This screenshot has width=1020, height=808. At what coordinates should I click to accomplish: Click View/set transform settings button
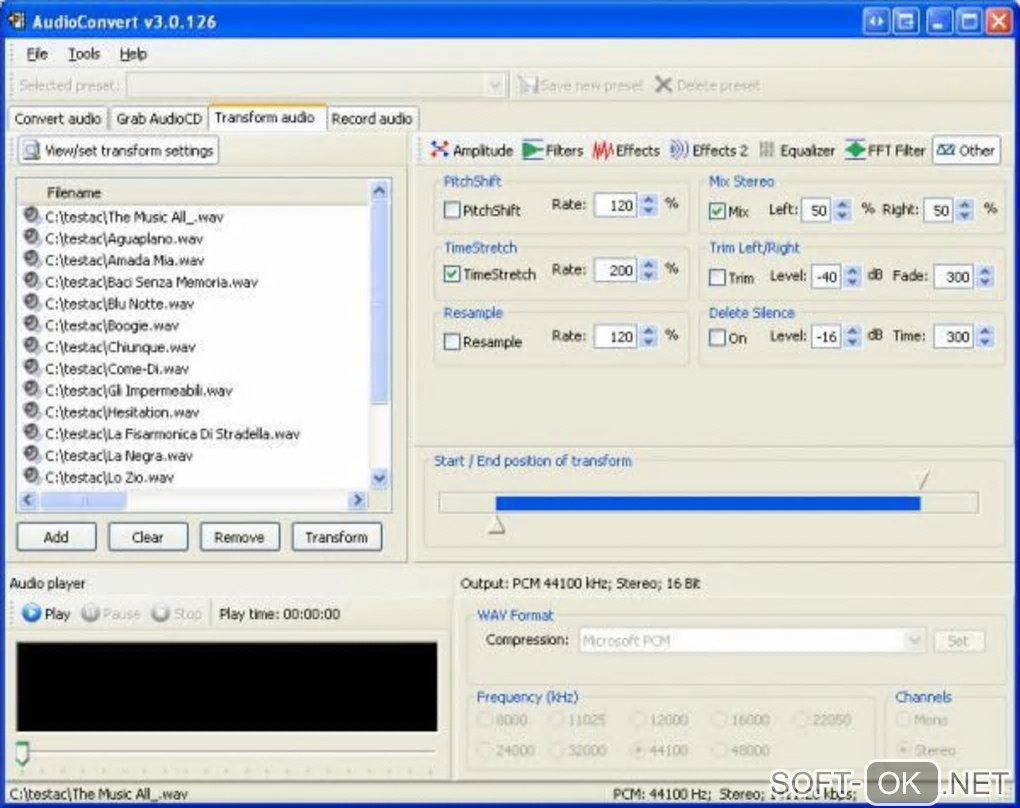point(118,150)
